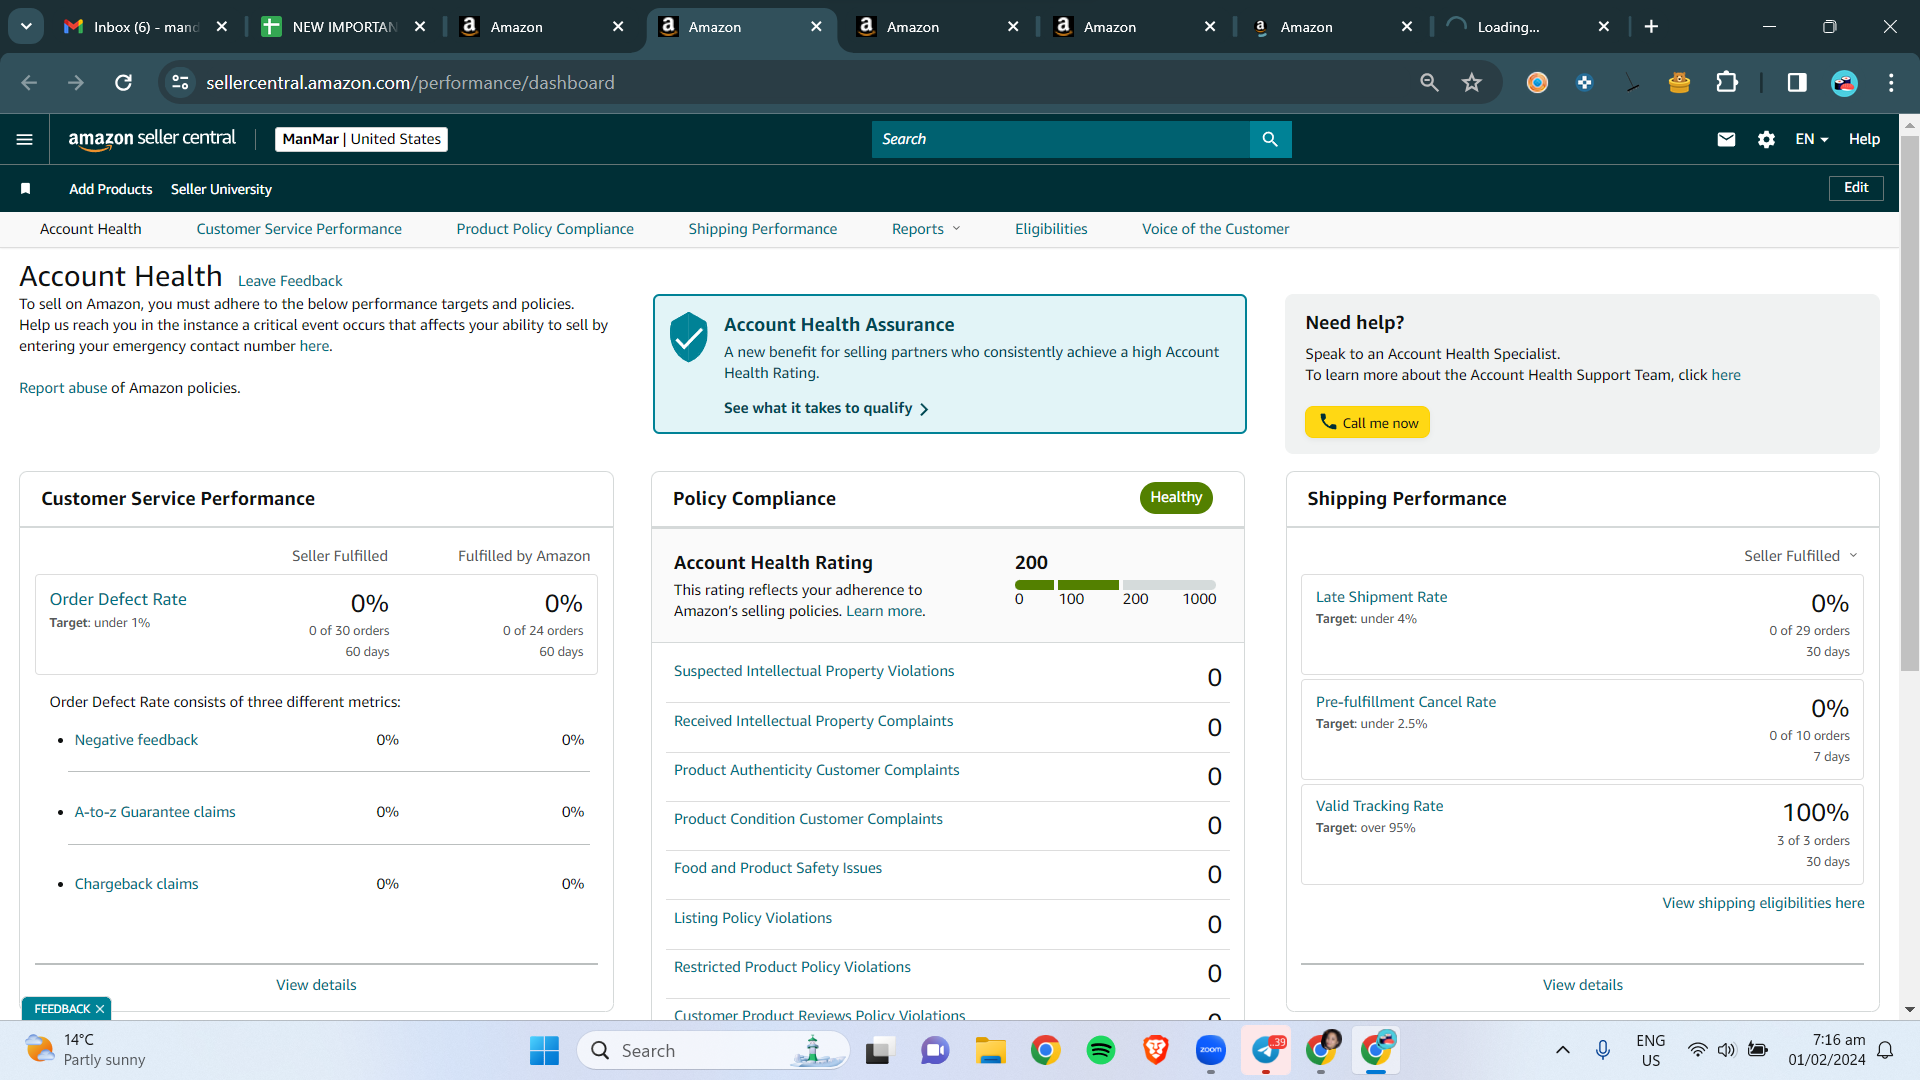The image size is (1920, 1080).
Task: Open Product Policy Compliance tab
Action: pyautogui.click(x=545, y=229)
